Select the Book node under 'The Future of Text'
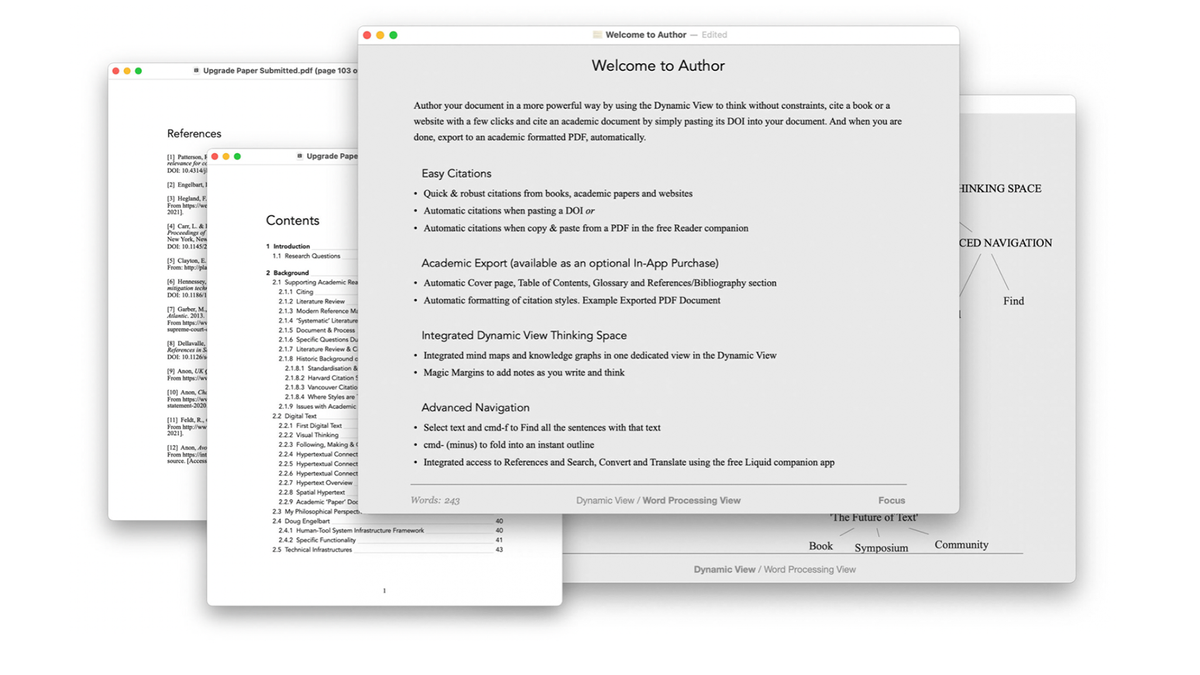Screen dimensions: 1200x675 (821, 545)
